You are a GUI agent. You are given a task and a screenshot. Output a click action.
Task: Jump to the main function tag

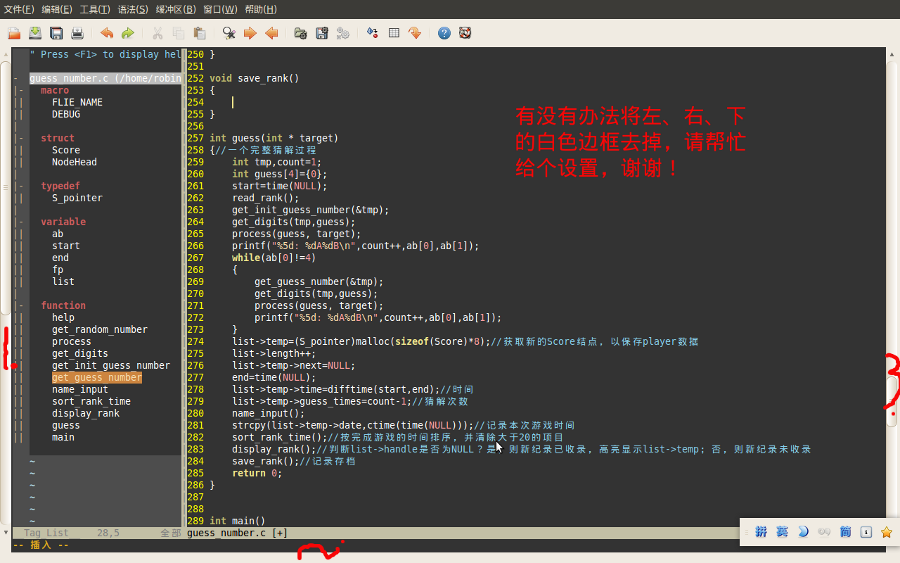63,437
